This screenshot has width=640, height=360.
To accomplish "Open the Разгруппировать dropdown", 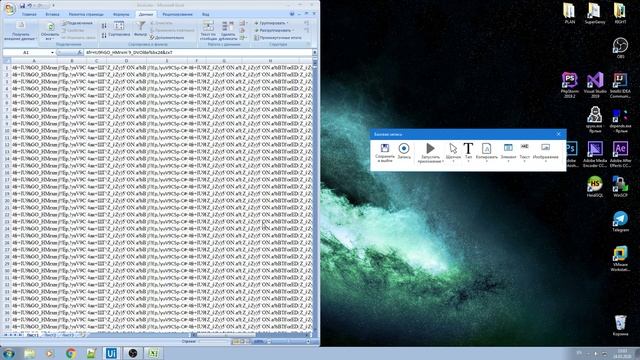I will (273, 30).
